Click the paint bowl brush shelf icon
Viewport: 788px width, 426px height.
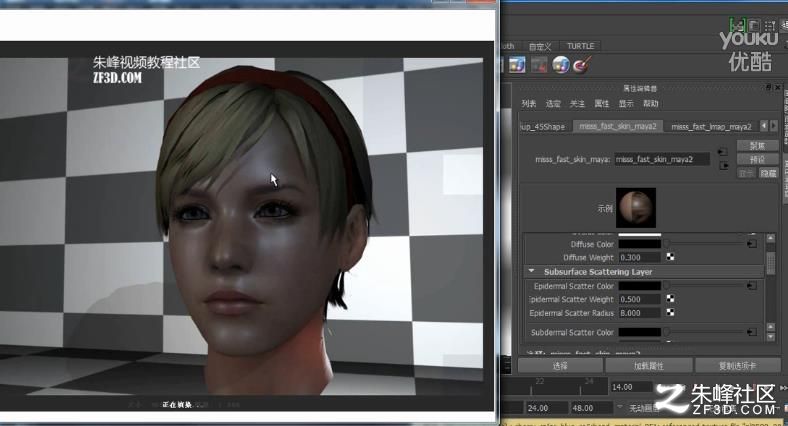582,65
